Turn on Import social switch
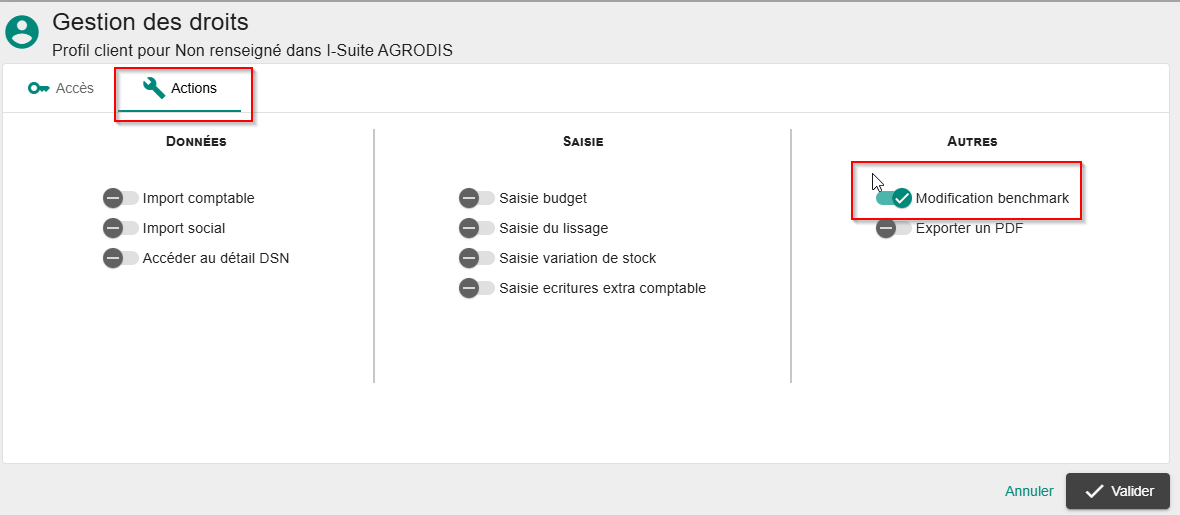The height and width of the screenshot is (515, 1180). pos(121,228)
